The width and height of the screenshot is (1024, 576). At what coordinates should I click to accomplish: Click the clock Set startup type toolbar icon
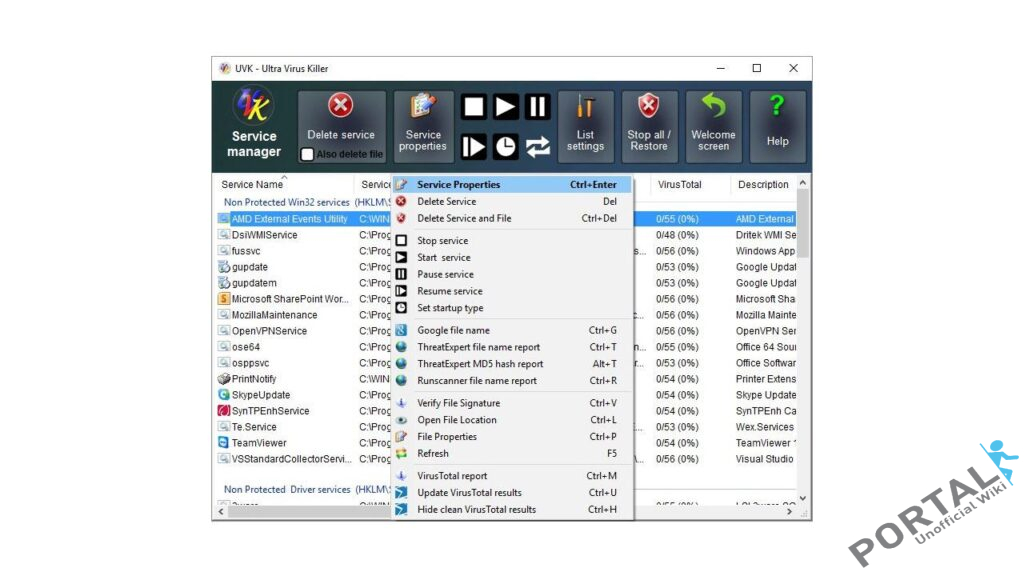(505, 147)
